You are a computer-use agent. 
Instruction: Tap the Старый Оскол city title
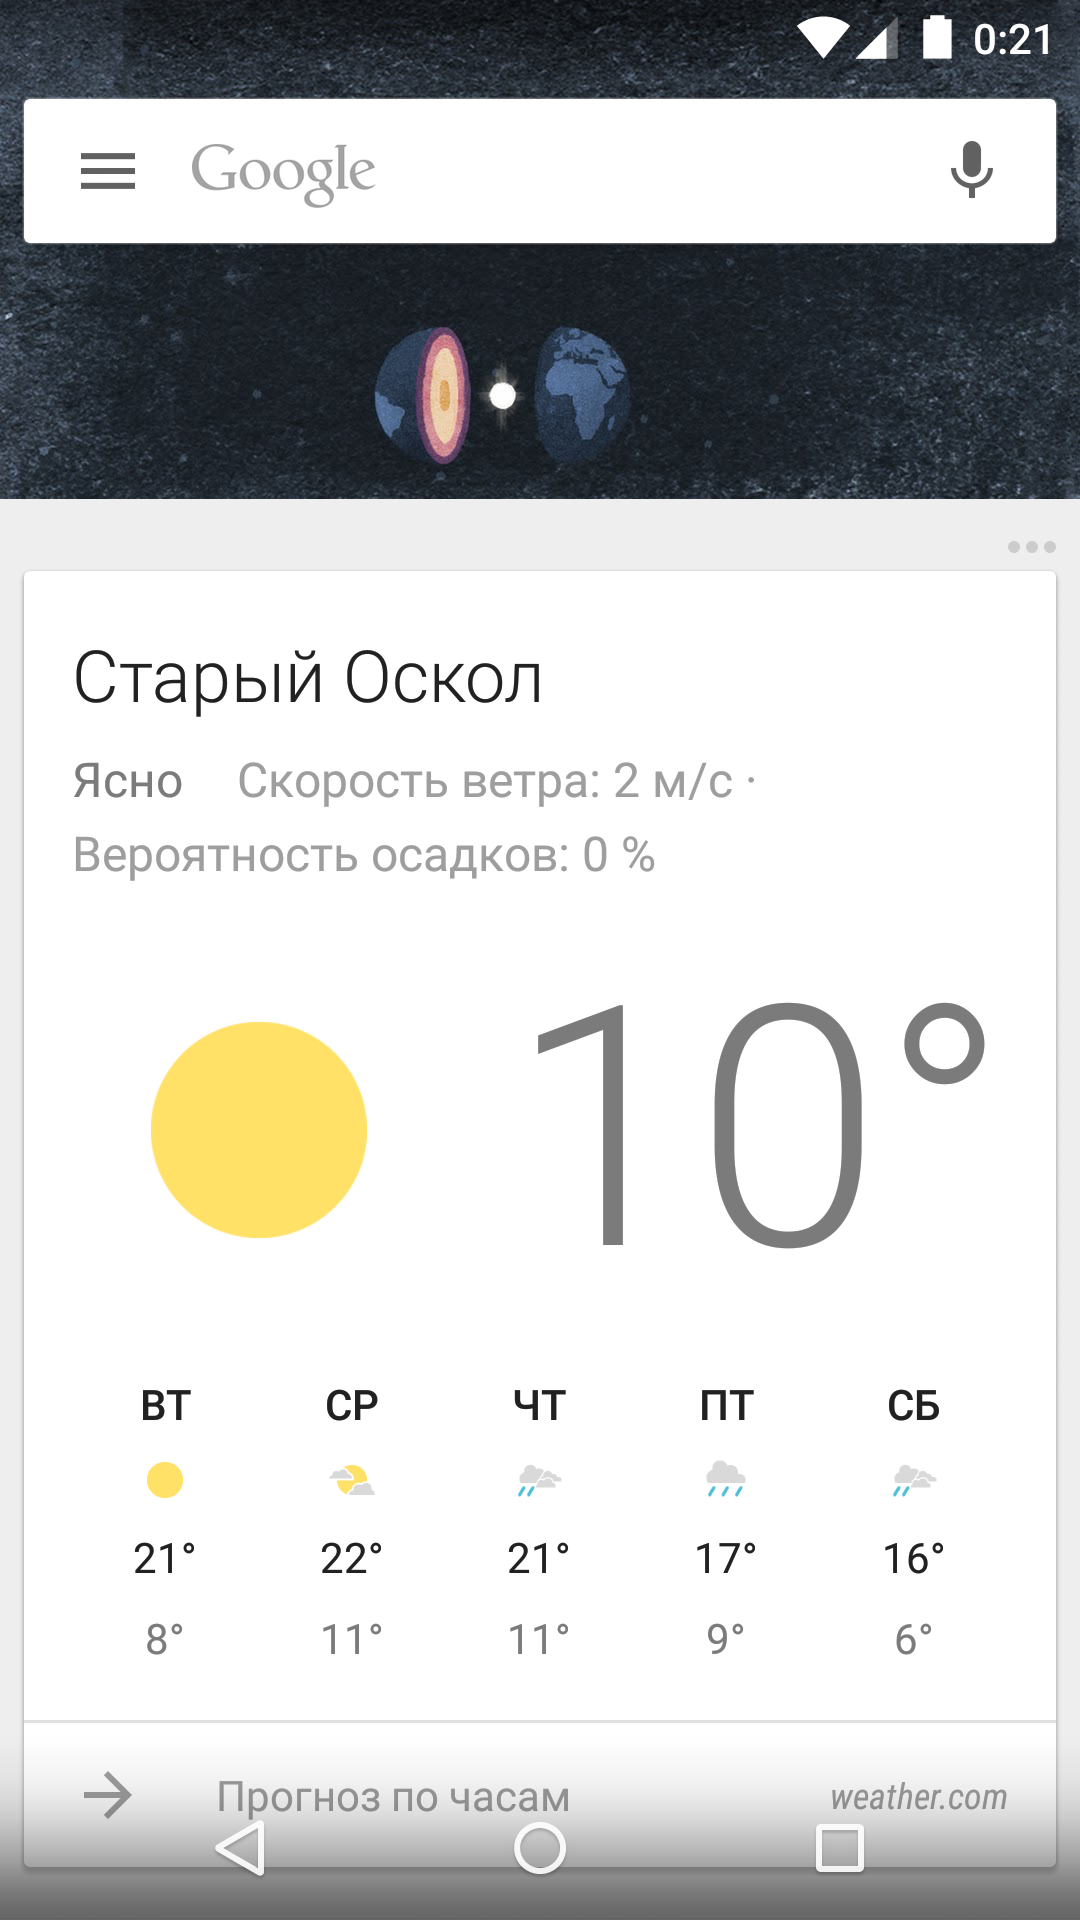pyautogui.click(x=308, y=679)
